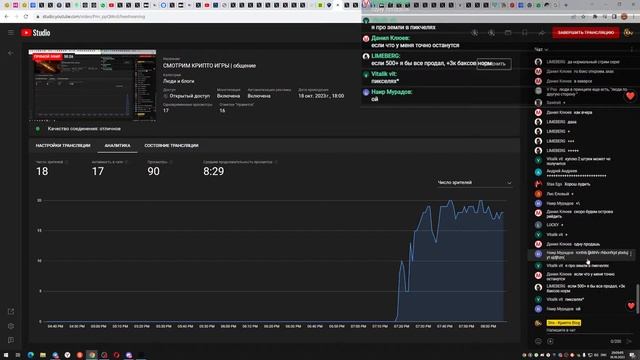Screen dimensions: 640x360
Task: Click the chat scrollbar thumb
Action: (x=637, y=298)
